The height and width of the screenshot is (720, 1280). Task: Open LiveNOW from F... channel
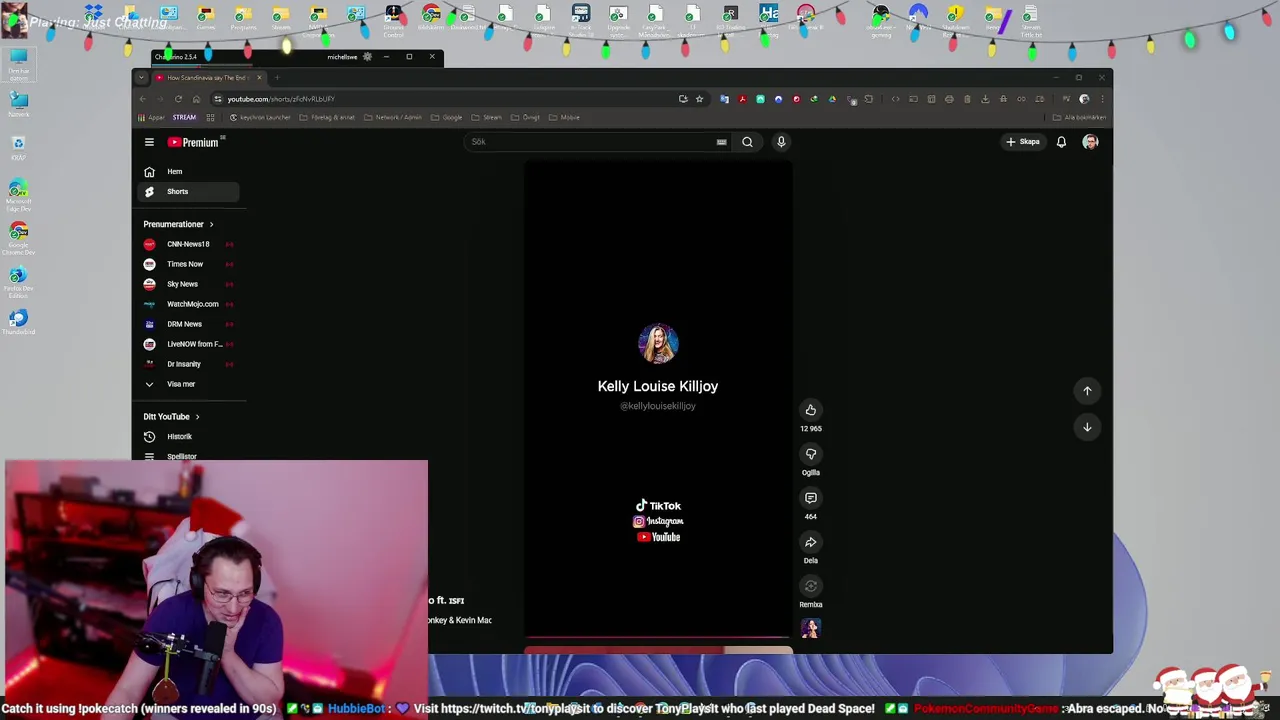click(x=189, y=344)
